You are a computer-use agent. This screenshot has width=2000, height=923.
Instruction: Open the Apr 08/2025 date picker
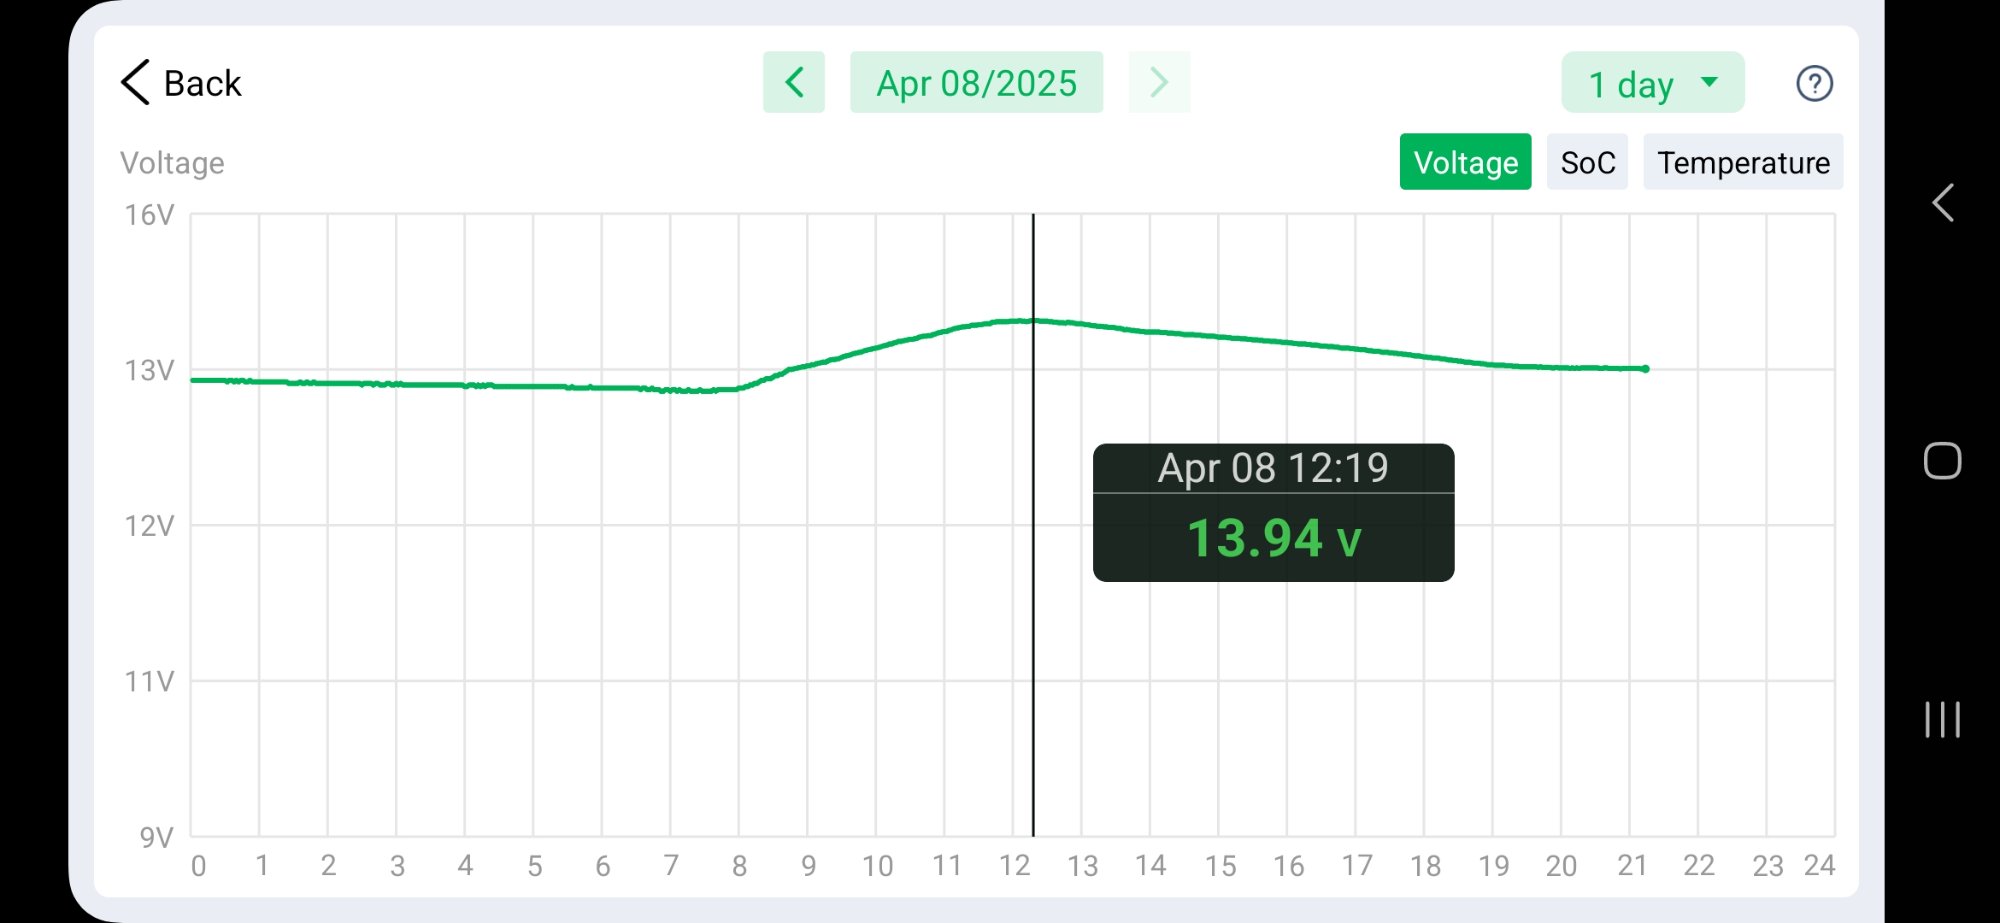point(976,83)
